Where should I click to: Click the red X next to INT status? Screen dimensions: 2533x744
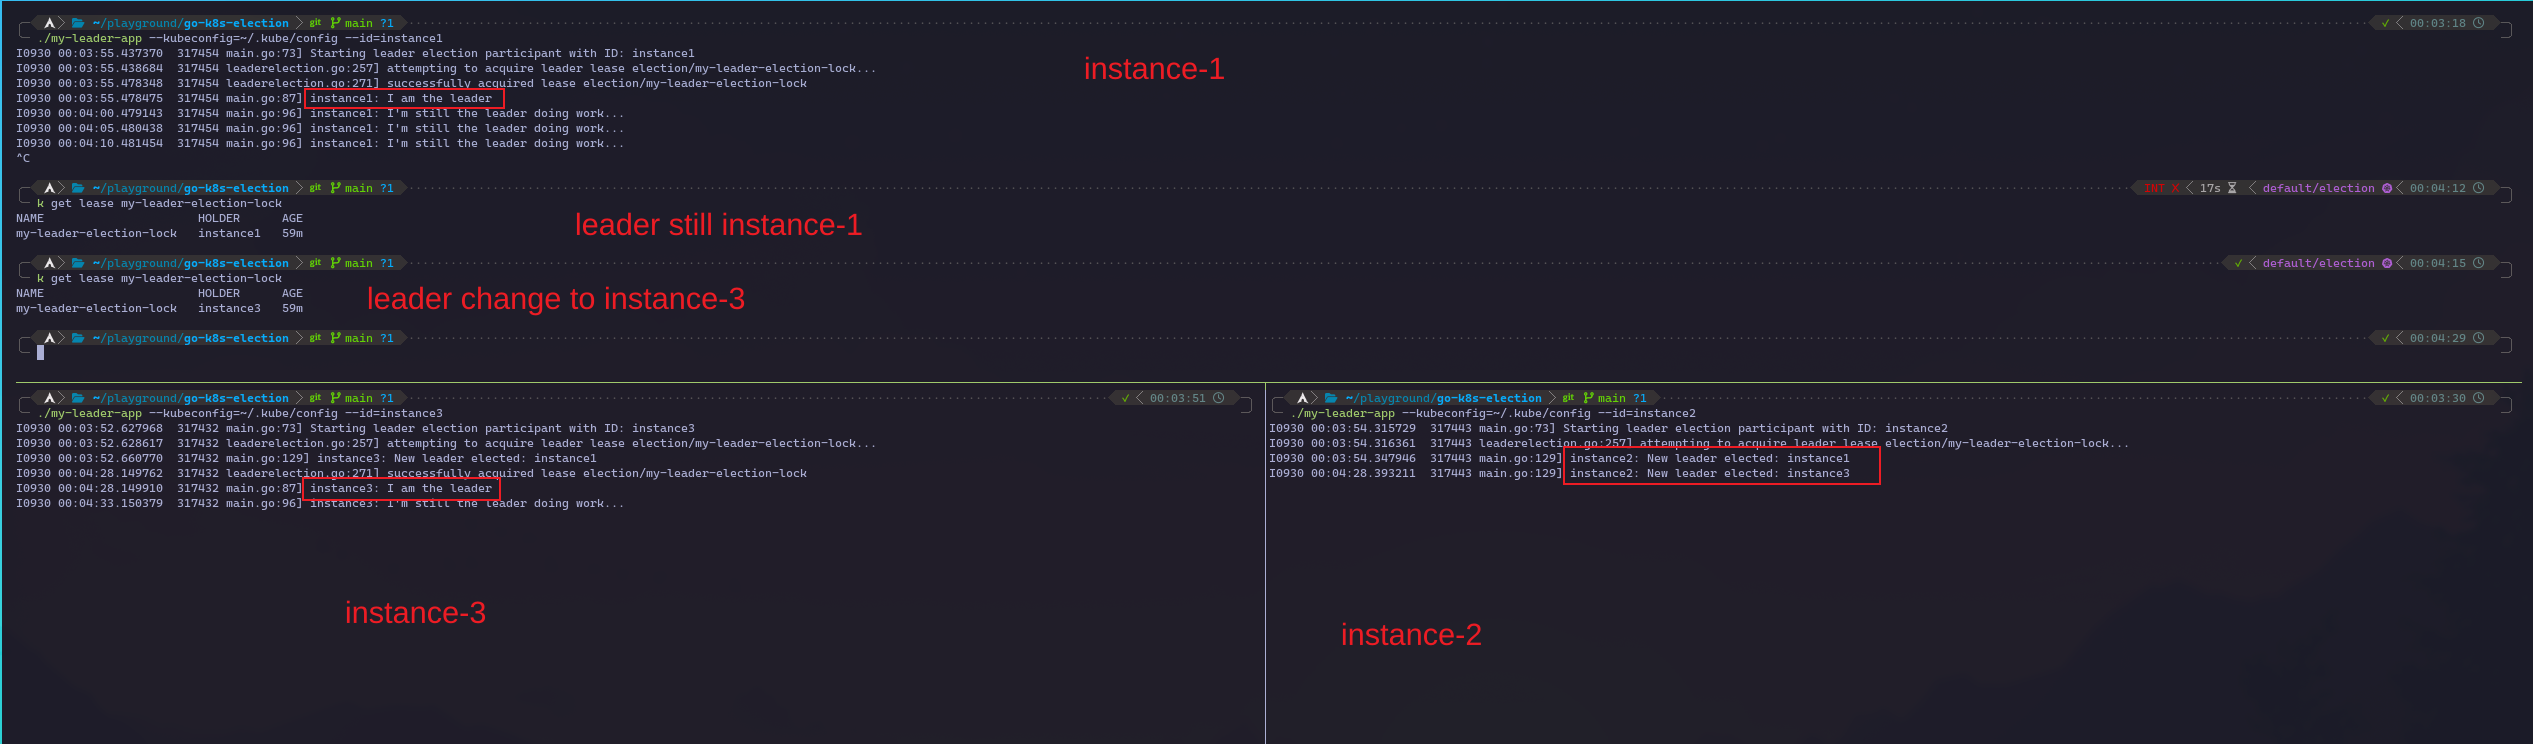click(2175, 188)
